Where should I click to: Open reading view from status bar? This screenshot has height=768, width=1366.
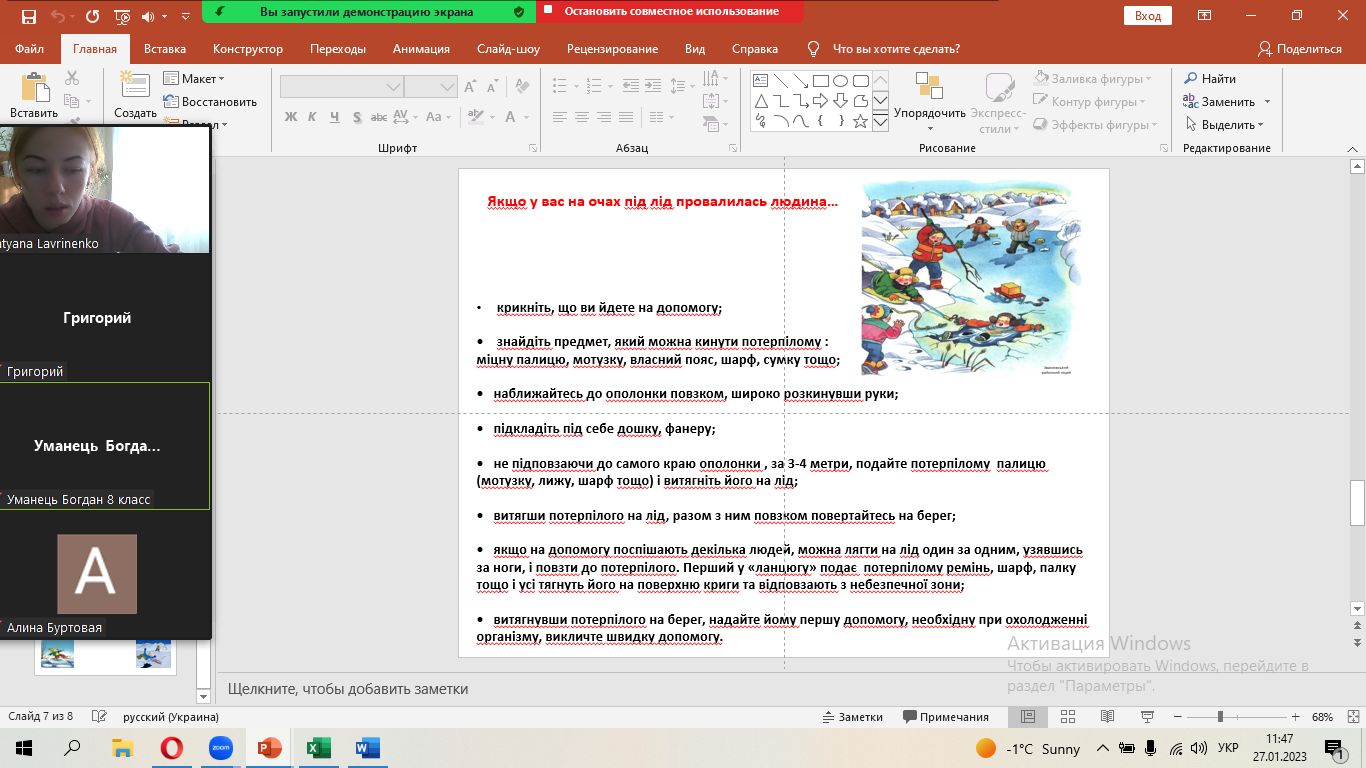tap(1106, 717)
